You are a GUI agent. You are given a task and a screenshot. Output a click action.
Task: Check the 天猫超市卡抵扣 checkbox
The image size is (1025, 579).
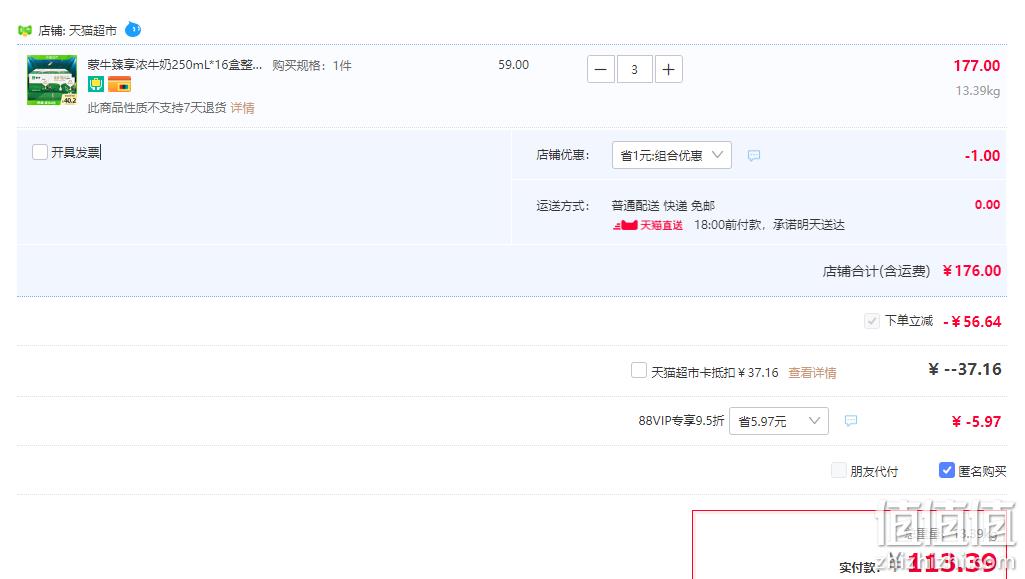639,371
